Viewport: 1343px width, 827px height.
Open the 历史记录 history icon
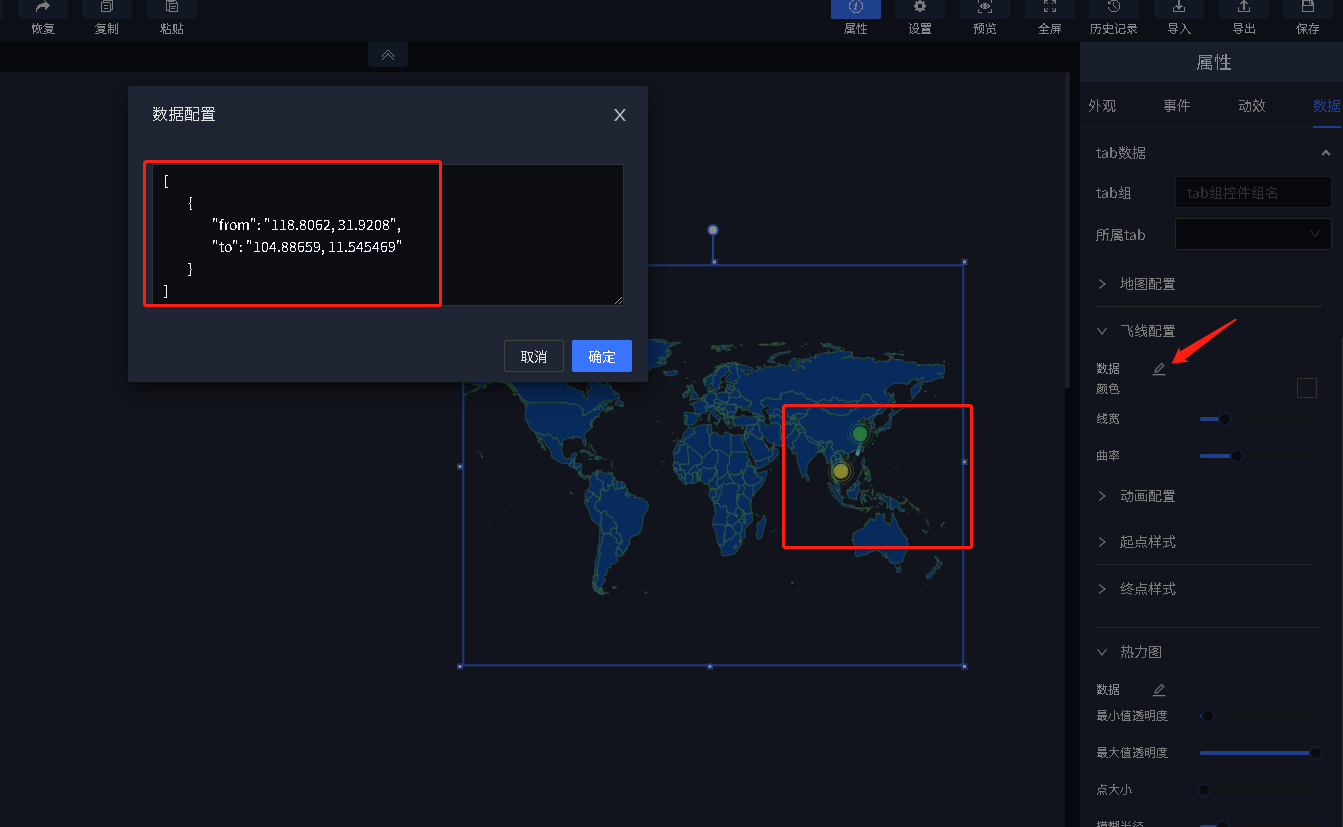coord(1114,8)
